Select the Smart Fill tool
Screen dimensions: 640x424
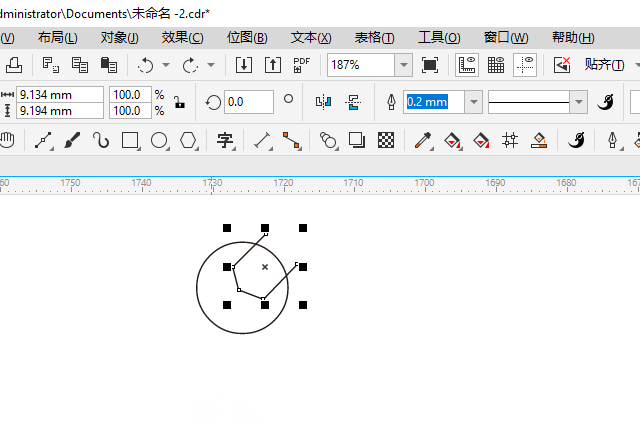(x=481, y=140)
